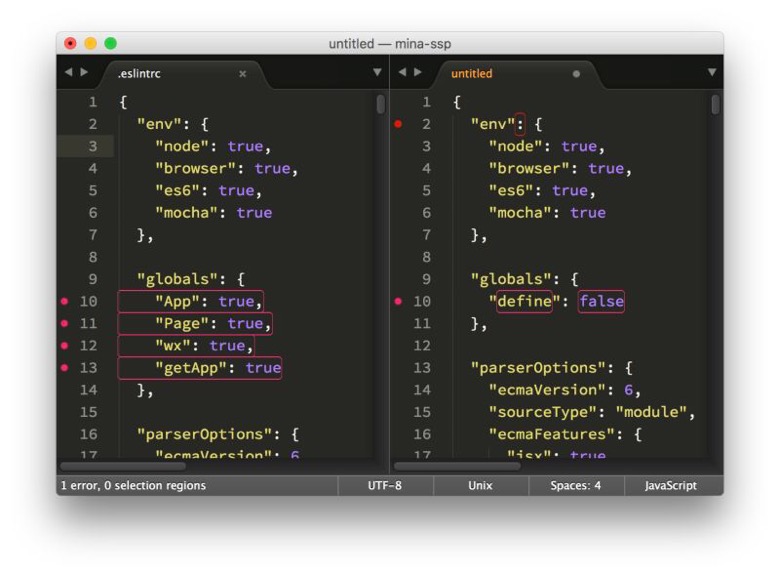Click right pane forward arrow

point(418,72)
